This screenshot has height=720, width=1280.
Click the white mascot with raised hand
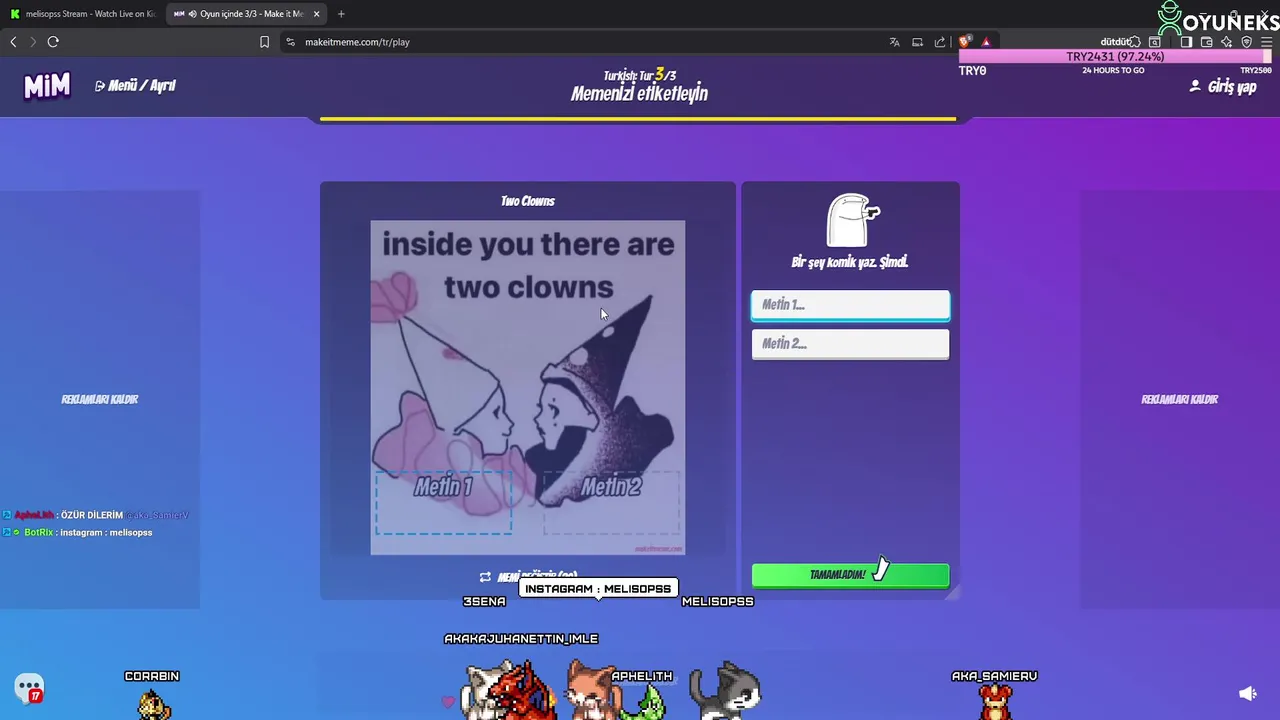[852, 220]
